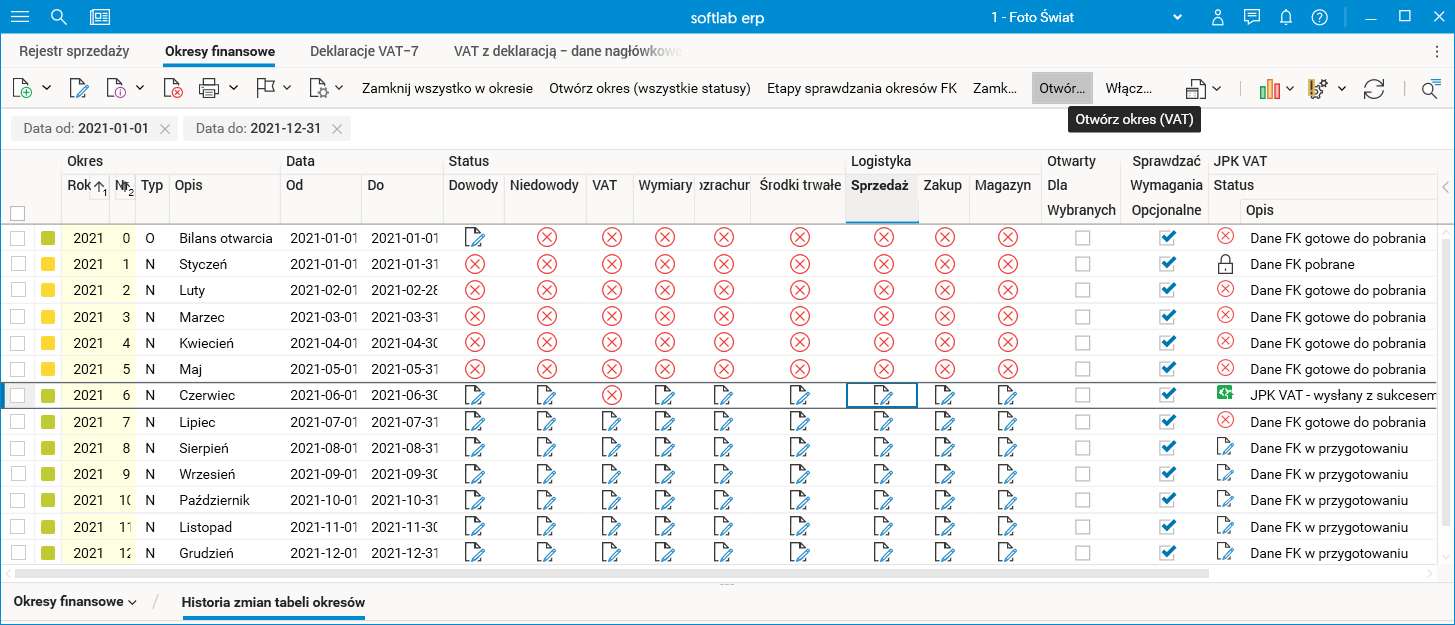1455x625 pixels.
Task: Switch to the Deklaracje VAT-7 tab
Action: point(364,51)
